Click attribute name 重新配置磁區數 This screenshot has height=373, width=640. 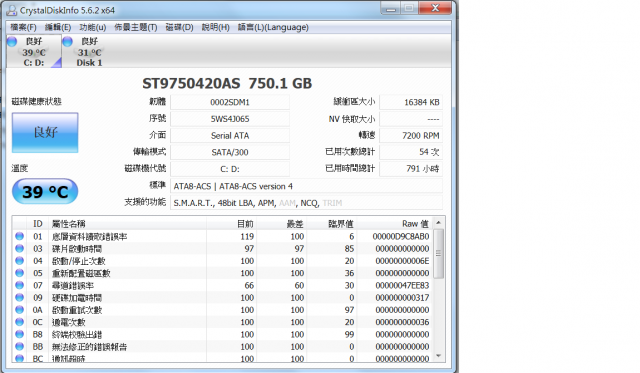(x=81, y=273)
